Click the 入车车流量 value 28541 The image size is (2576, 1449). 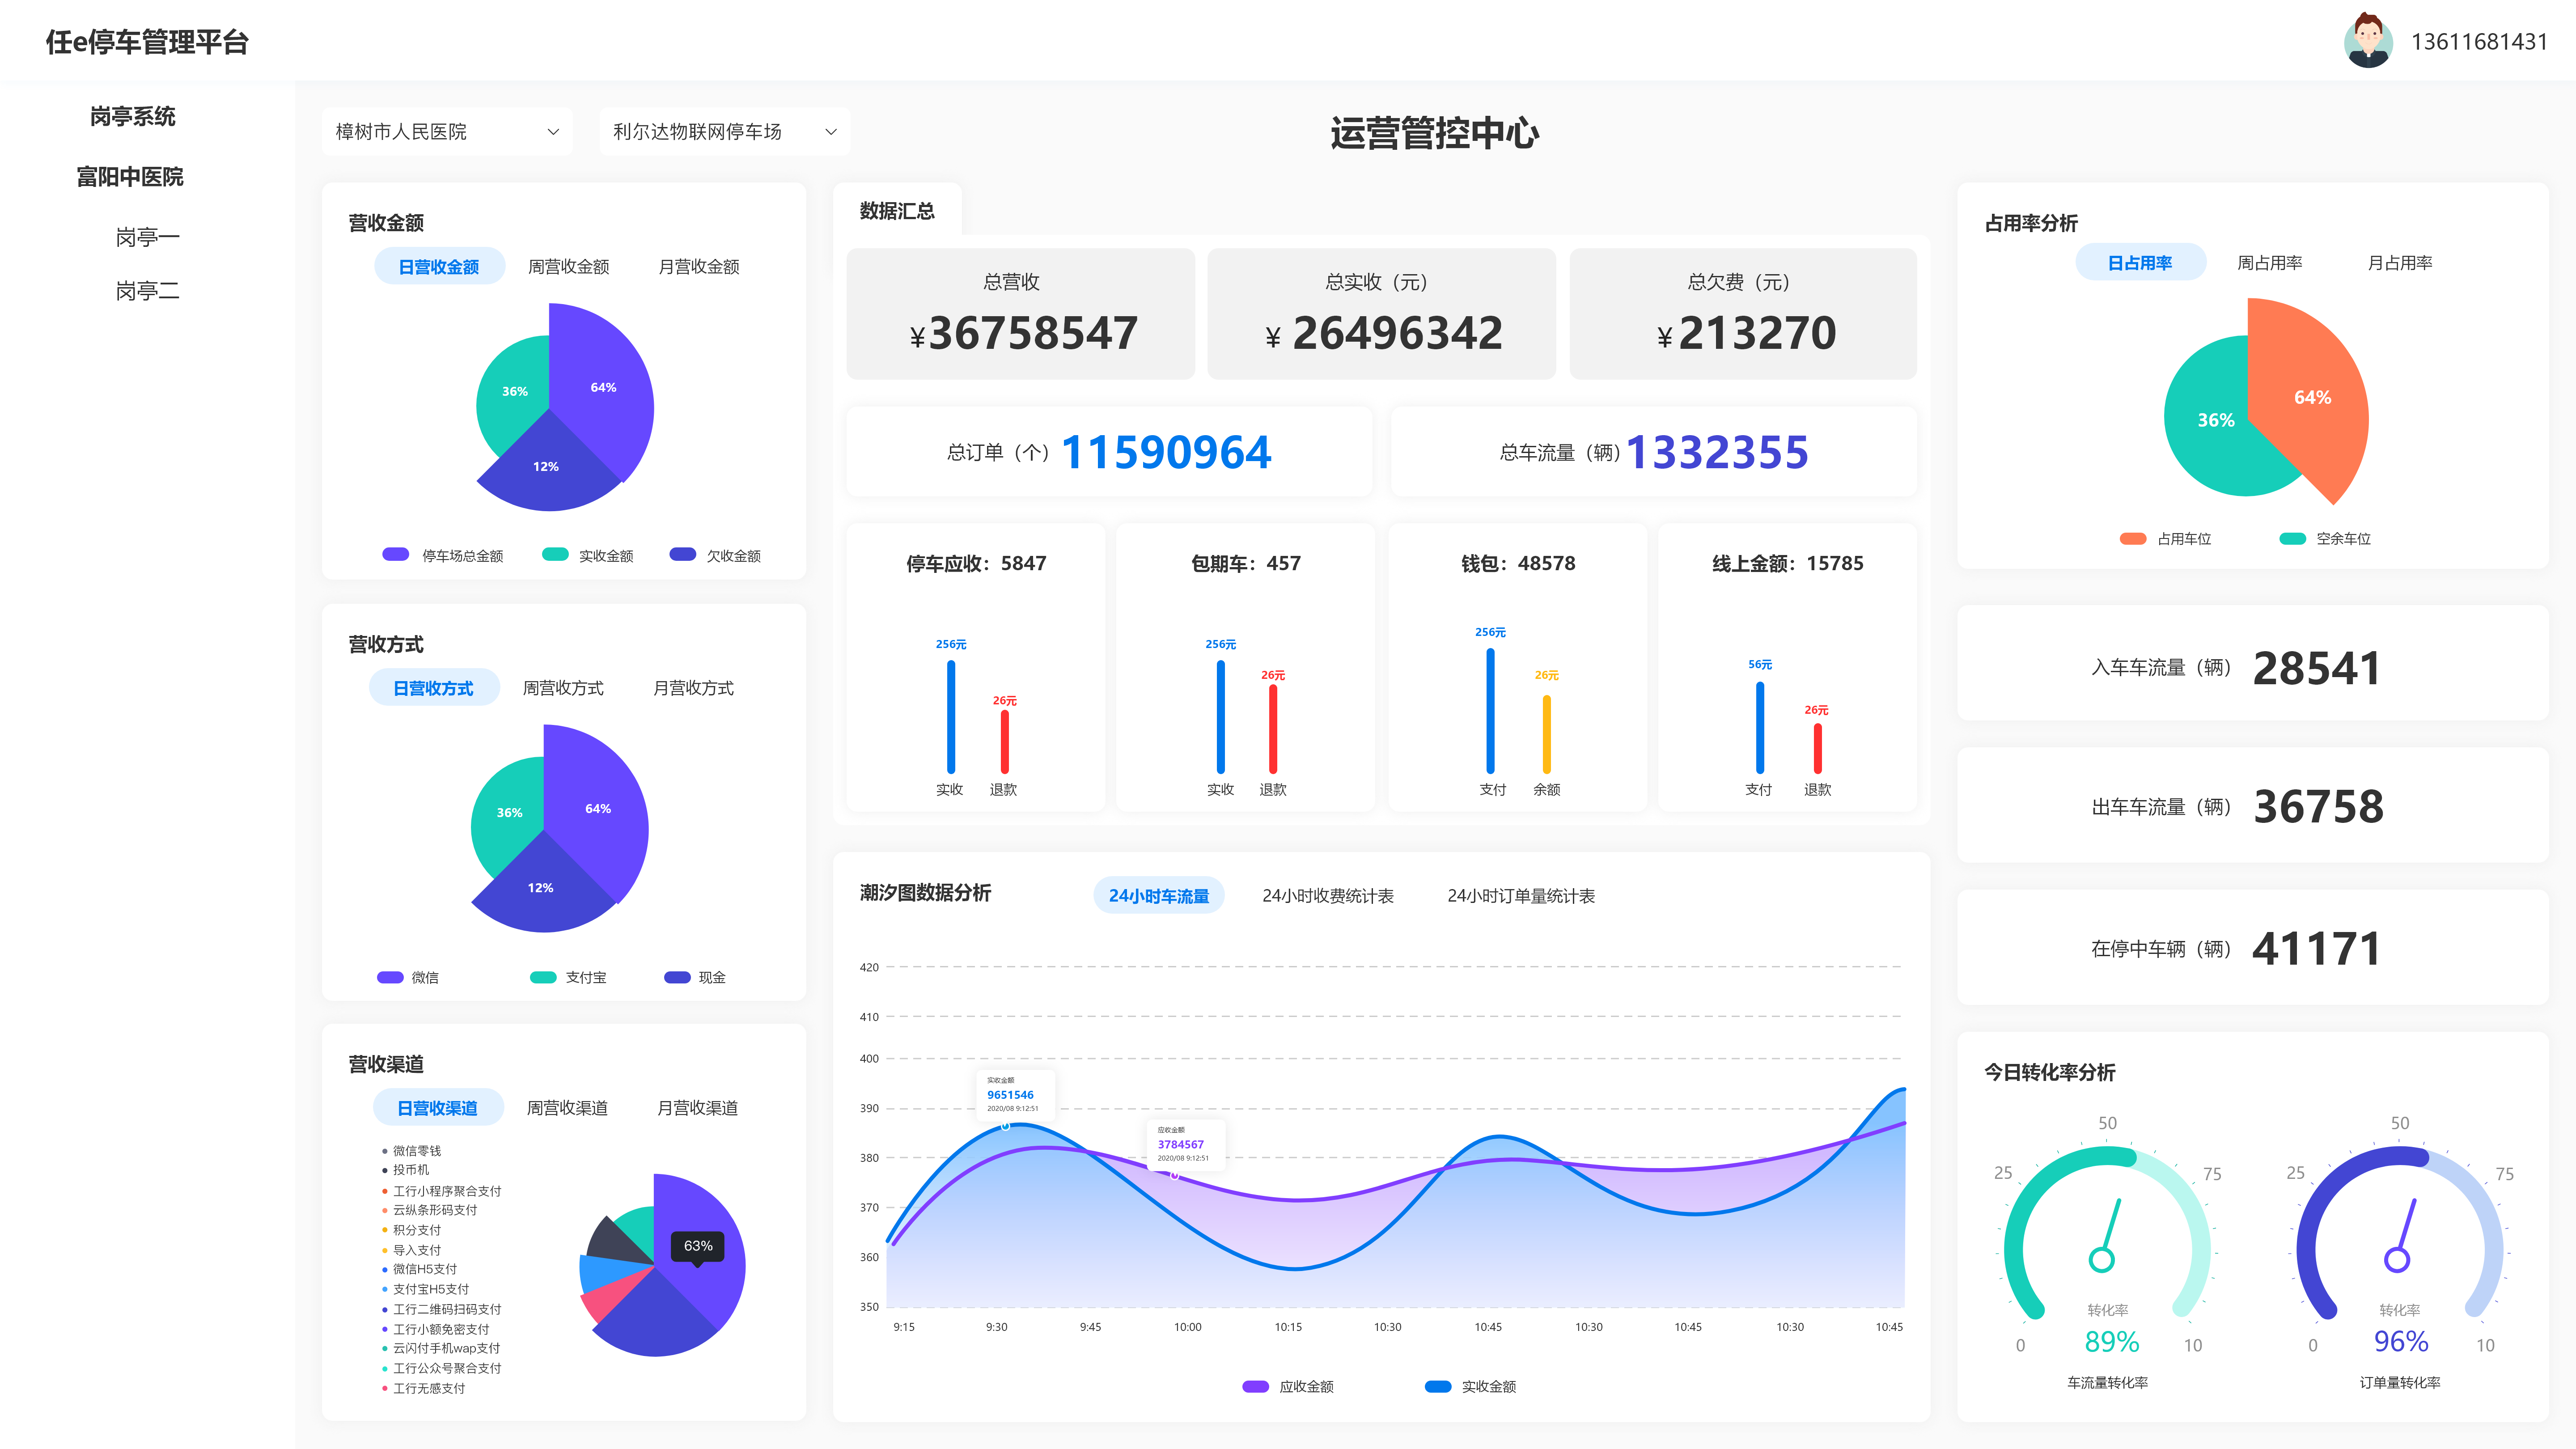(x=2317, y=668)
